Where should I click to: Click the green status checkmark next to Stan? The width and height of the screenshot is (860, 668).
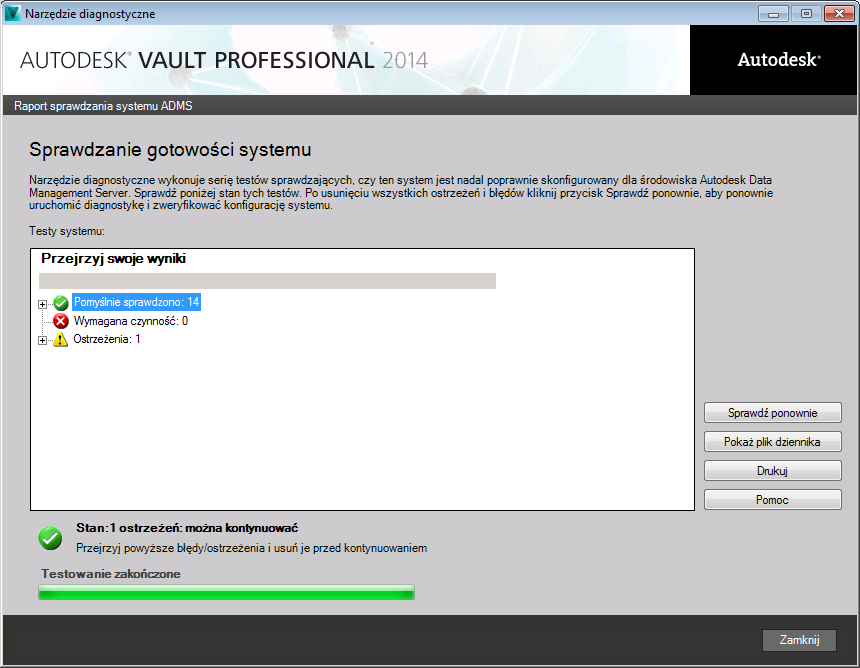click(50, 538)
